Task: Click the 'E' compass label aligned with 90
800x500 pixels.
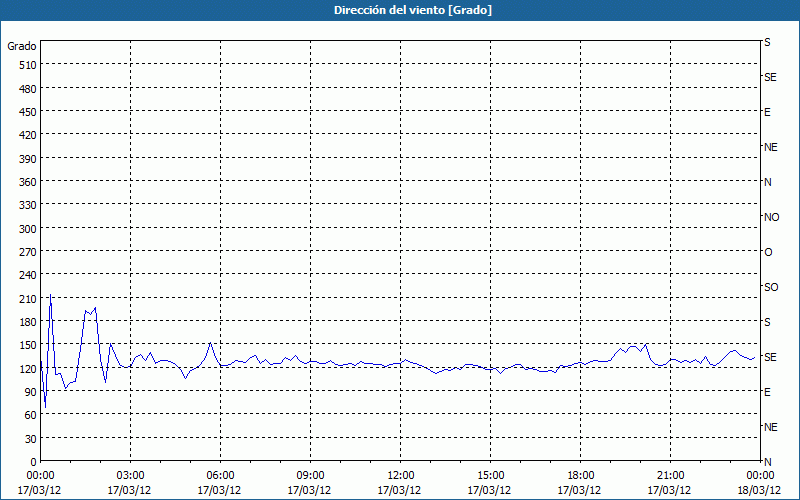Action: click(767, 392)
